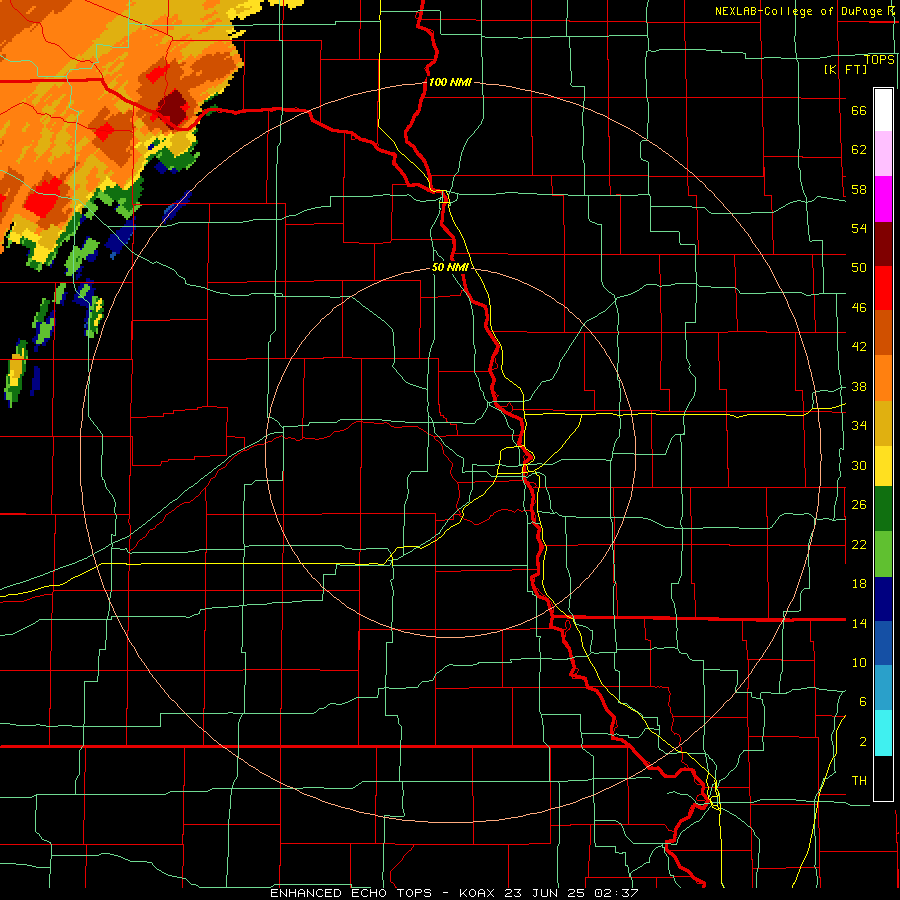
Task: Click the "30" legend value
Action: coord(859,465)
